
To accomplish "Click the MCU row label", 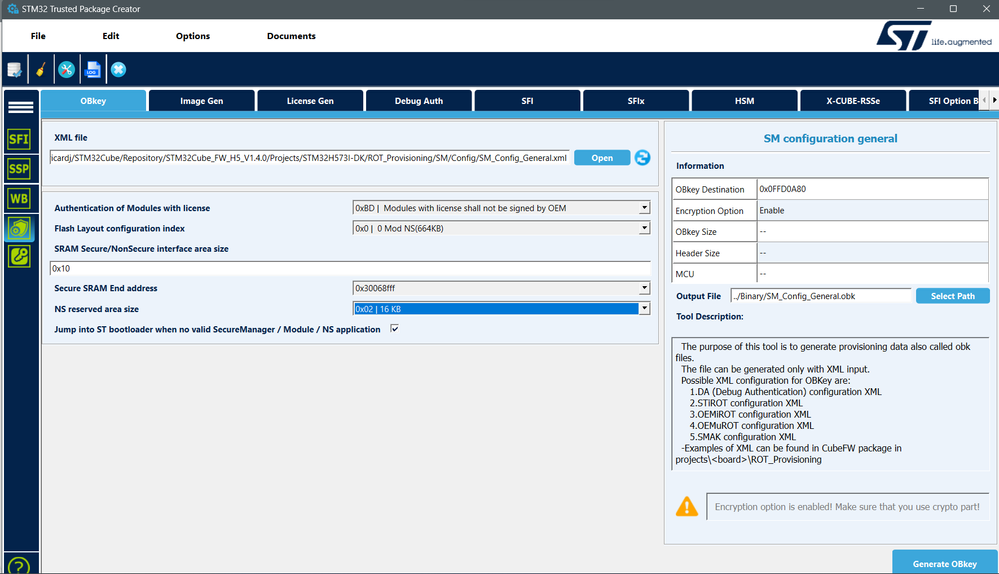I will tap(715, 274).
